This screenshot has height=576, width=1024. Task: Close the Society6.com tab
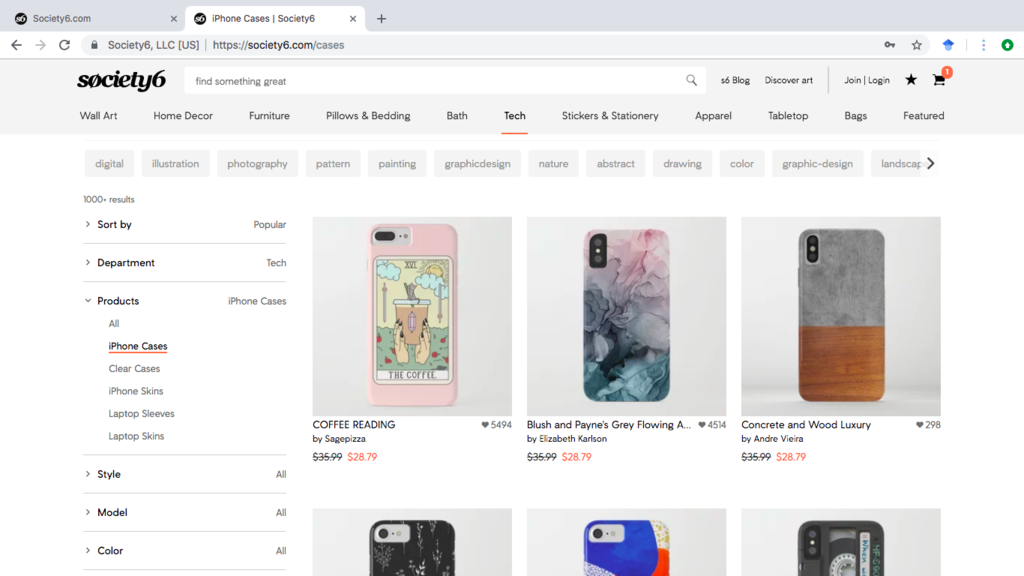(x=174, y=19)
